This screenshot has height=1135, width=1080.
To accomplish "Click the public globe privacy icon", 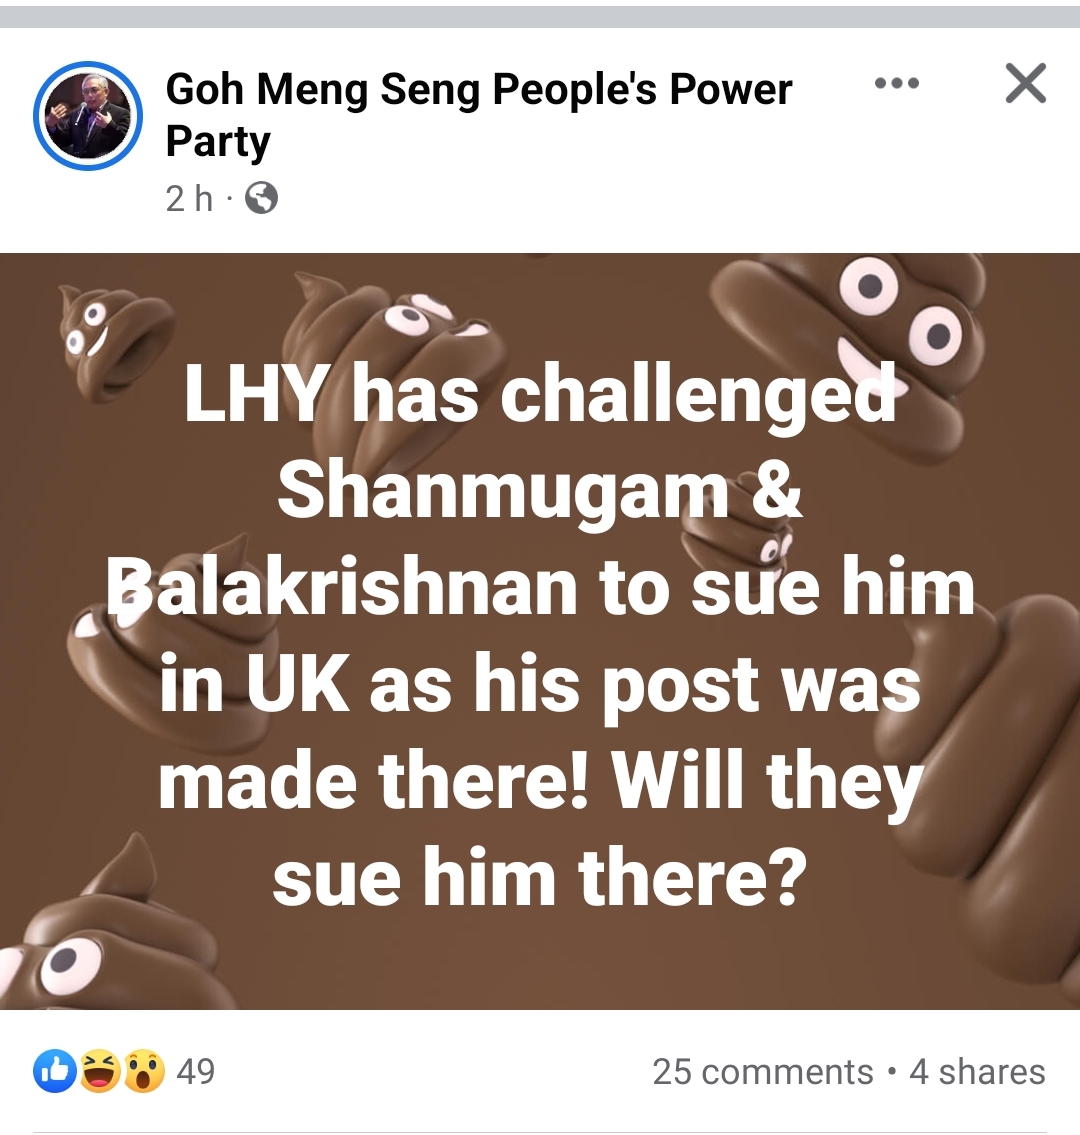I will 261,198.
